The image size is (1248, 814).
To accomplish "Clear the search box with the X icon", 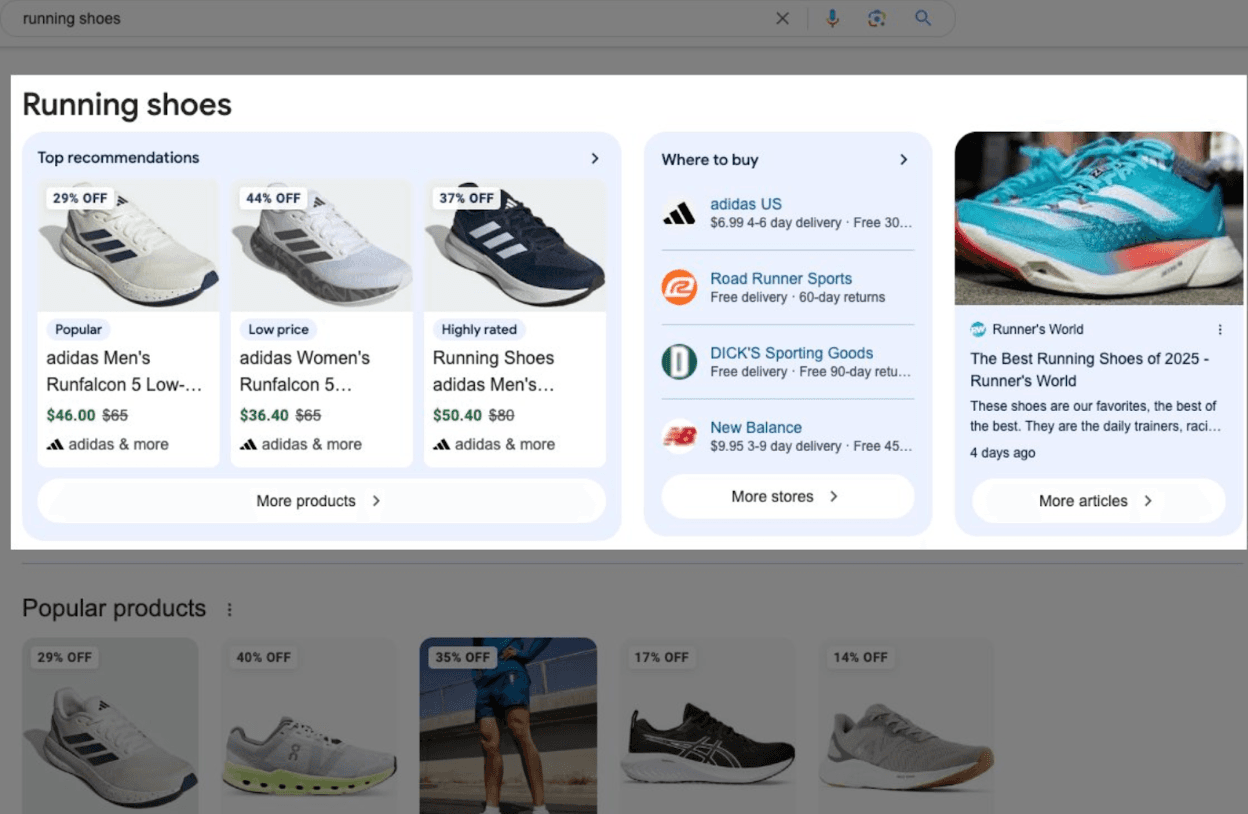I will point(783,18).
